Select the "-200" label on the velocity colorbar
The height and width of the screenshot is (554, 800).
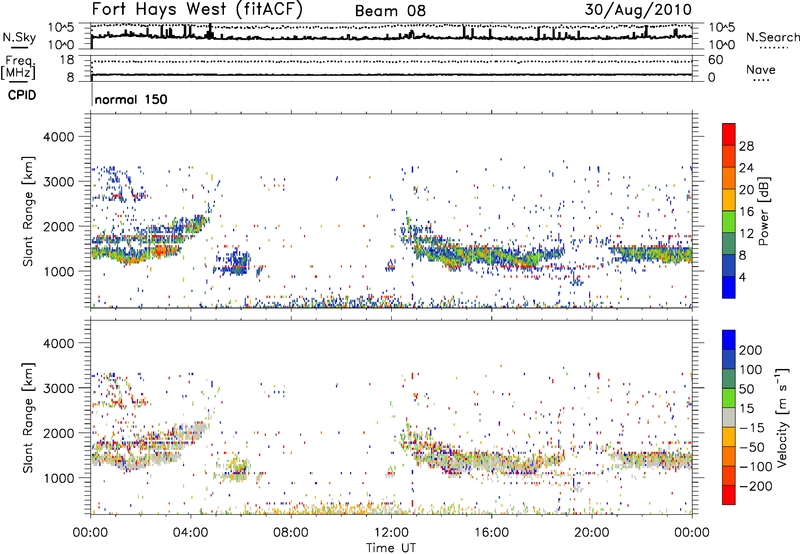(x=757, y=486)
